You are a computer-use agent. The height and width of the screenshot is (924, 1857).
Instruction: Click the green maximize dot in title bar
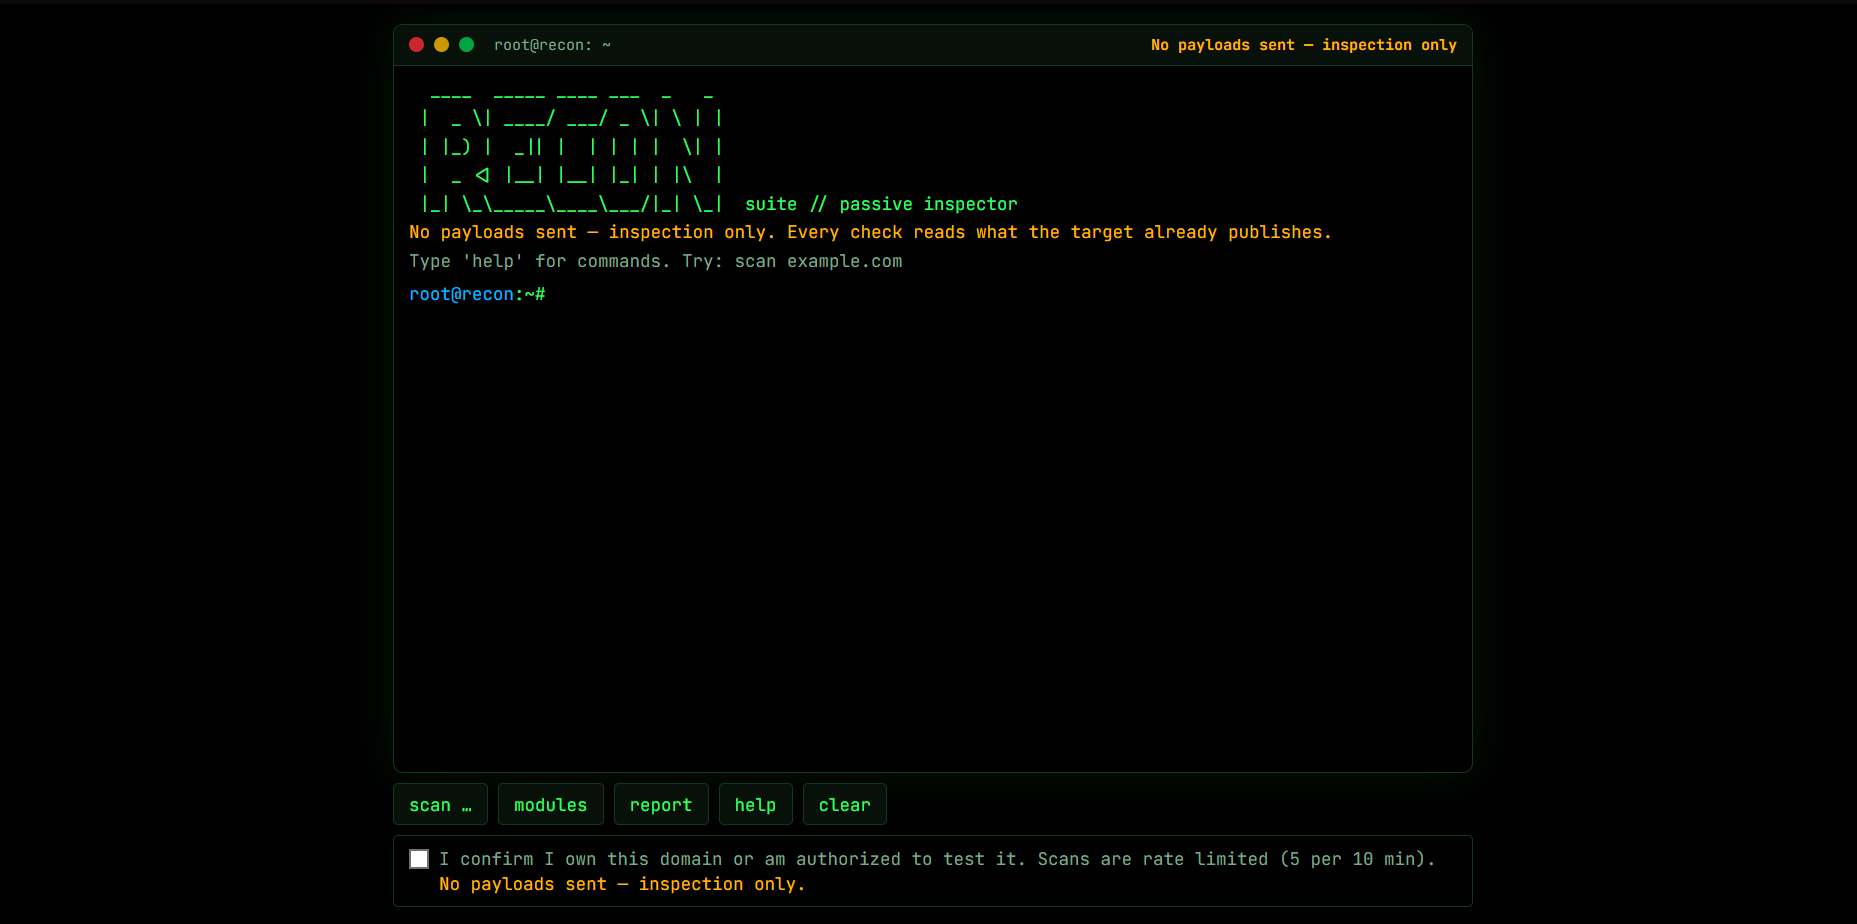coord(466,45)
